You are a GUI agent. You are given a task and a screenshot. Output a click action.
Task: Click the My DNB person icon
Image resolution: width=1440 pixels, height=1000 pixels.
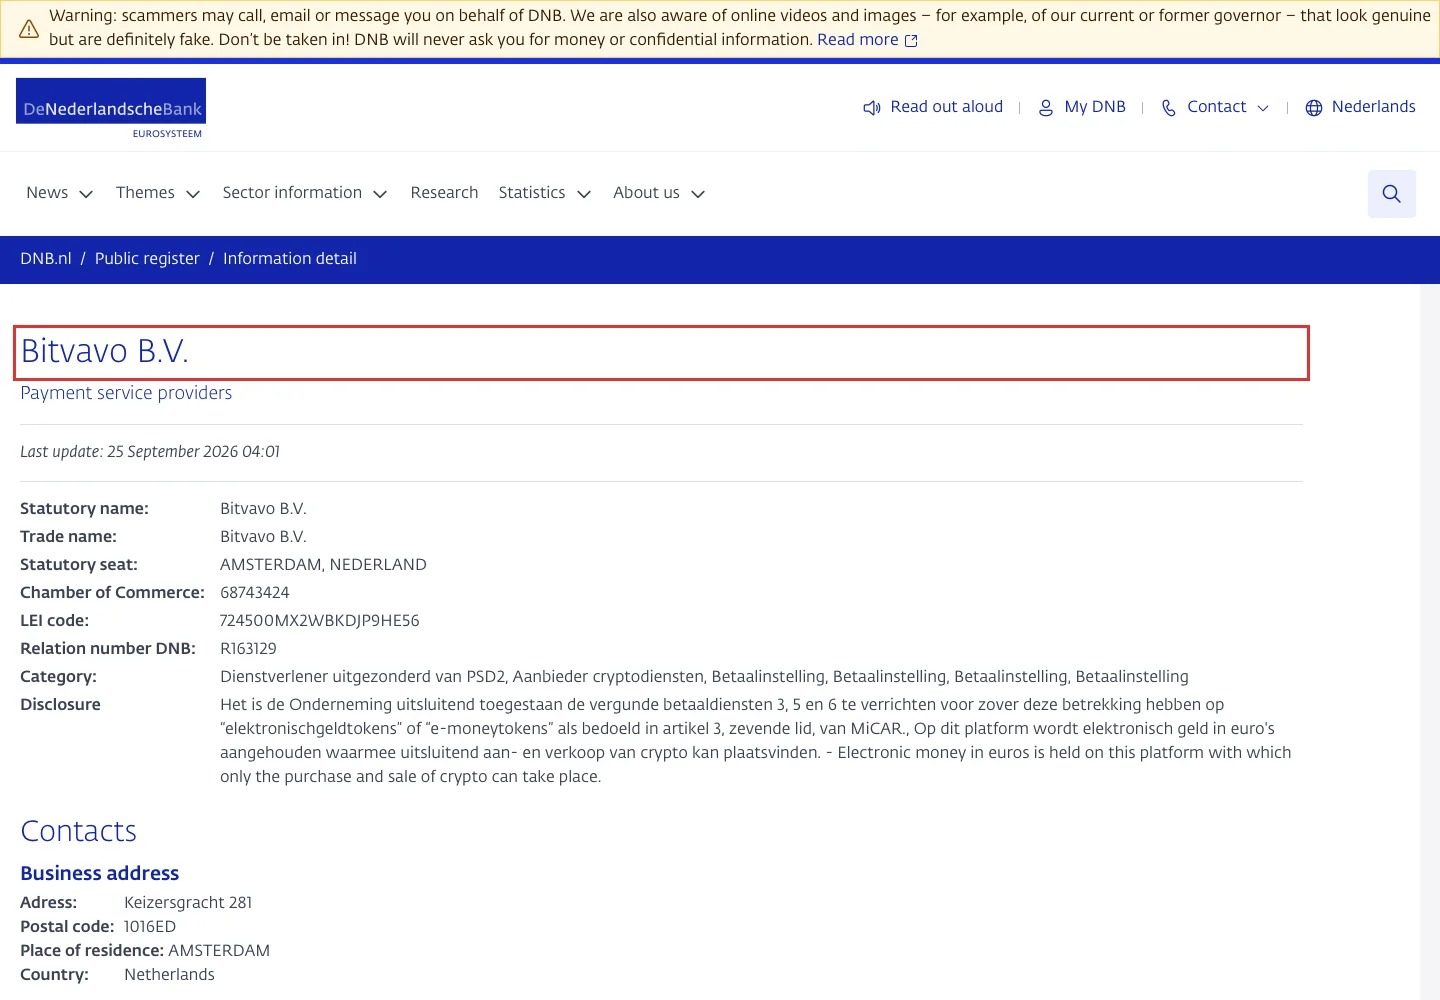[1046, 108]
